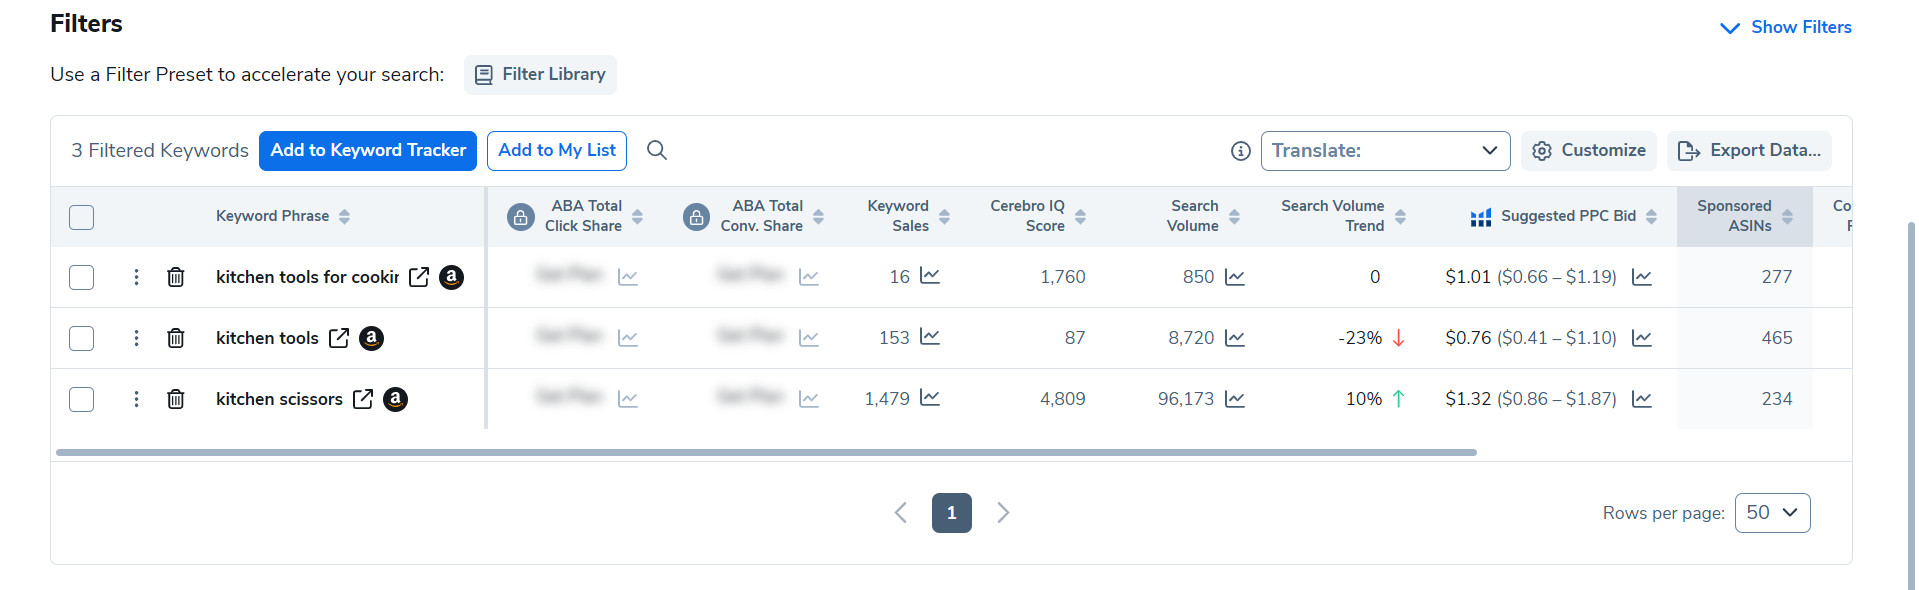Delete the kitchen tools keyword row
1919x590 pixels.
coord(176,338)
